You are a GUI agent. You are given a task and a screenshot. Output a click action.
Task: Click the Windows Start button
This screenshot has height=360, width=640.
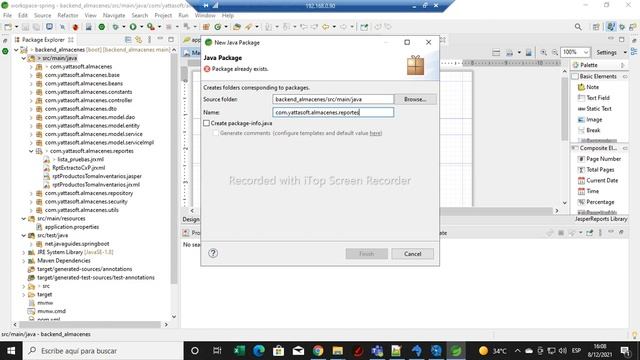tap(11, 351)
